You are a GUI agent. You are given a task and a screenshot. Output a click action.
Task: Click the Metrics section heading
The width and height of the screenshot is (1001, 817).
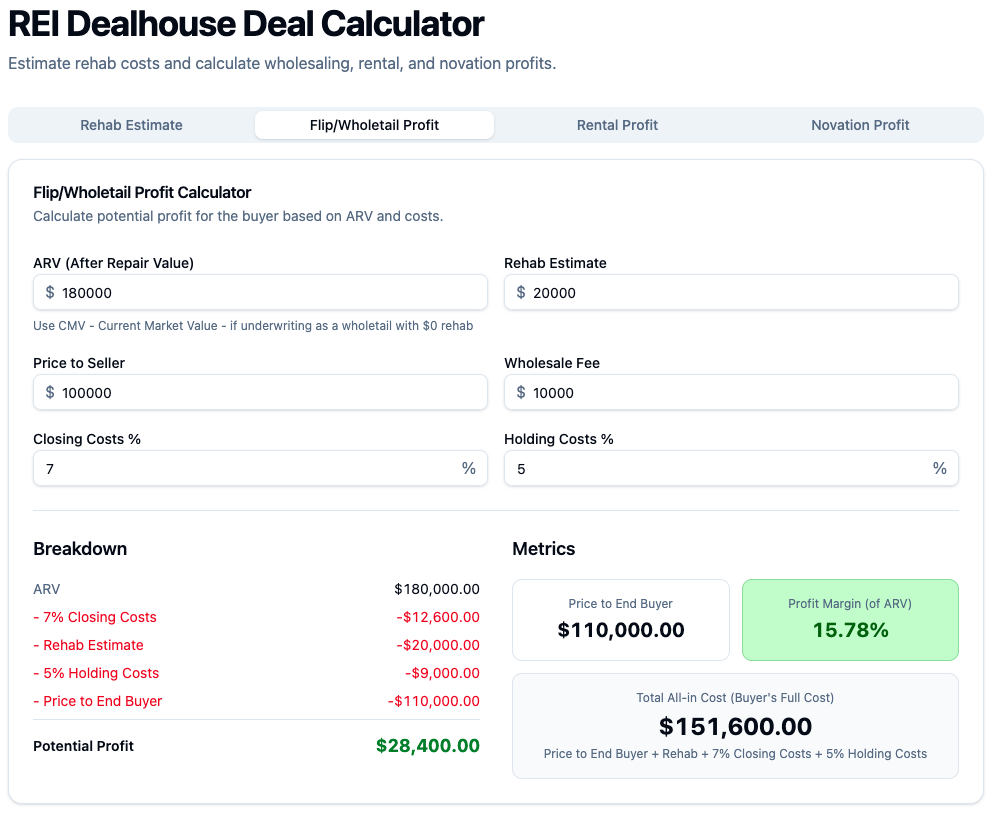[544, 549]
